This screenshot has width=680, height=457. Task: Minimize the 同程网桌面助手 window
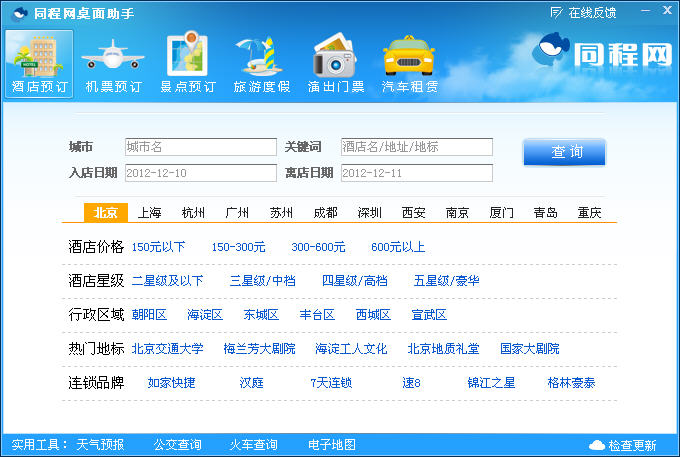[x=646, y=10]
